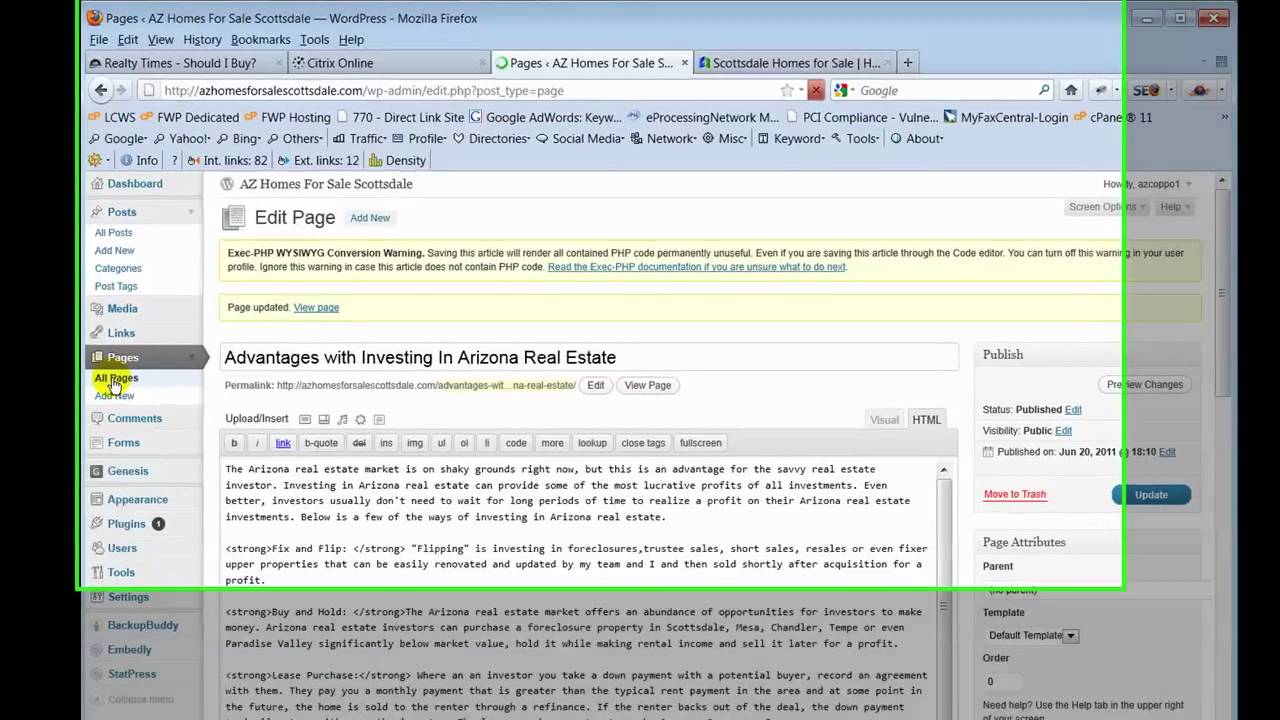
Task: Click the Plugins icon in sidebar
Action: coord(96,524)
